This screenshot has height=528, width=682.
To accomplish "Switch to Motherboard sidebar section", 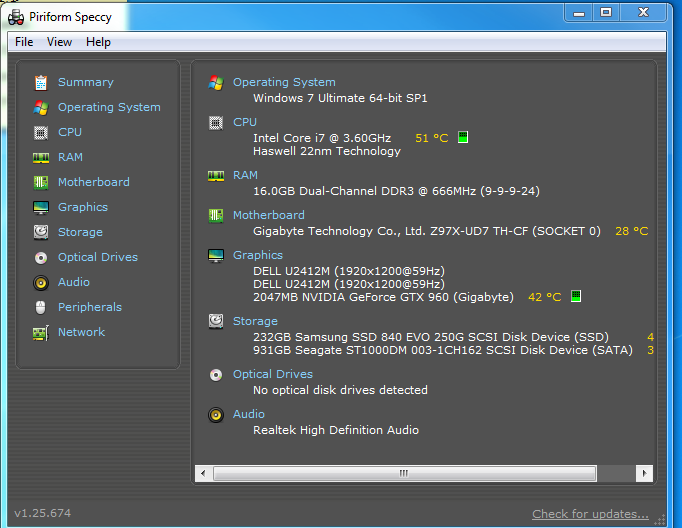I will pyautogui.click(x=94, y=182).
